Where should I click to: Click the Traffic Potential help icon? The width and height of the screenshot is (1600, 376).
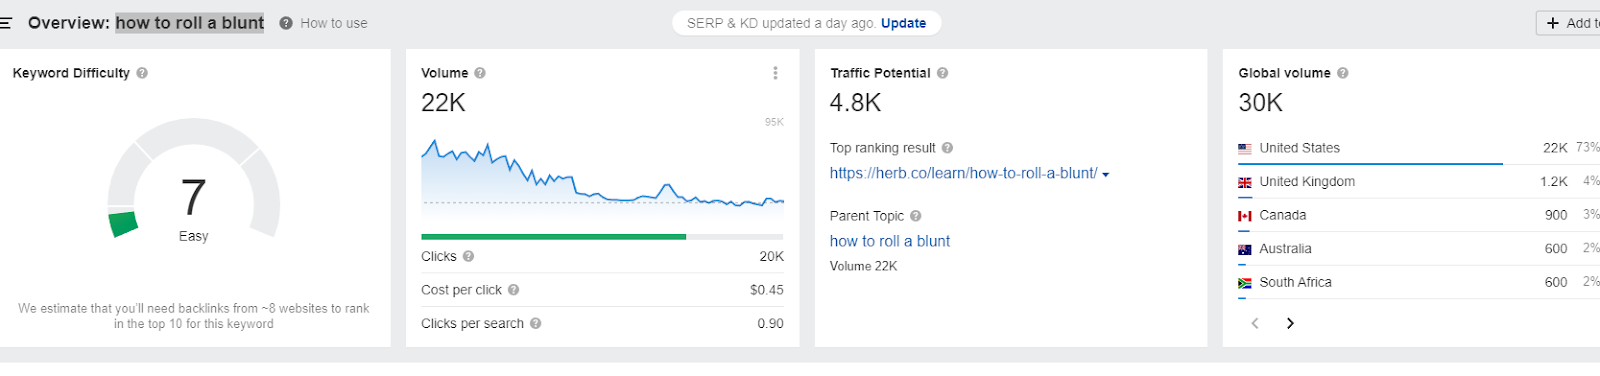pos(942,73)
